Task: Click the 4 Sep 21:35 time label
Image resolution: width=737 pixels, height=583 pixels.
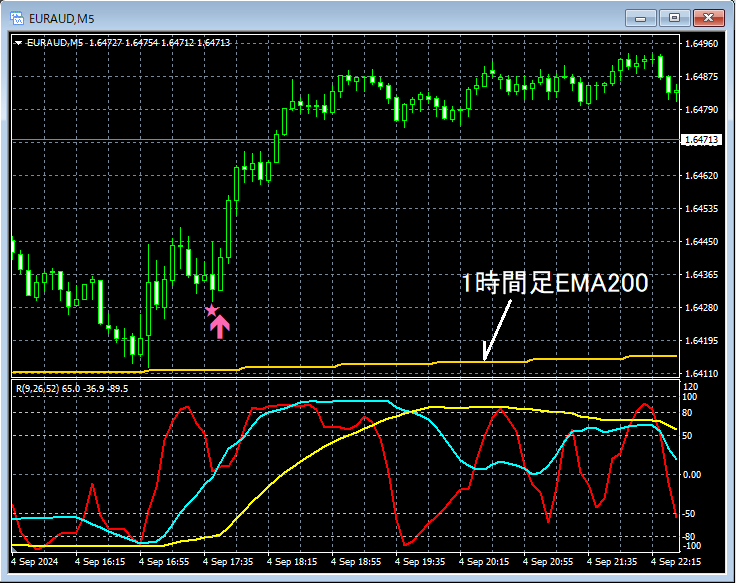Action: coord(612,562)
